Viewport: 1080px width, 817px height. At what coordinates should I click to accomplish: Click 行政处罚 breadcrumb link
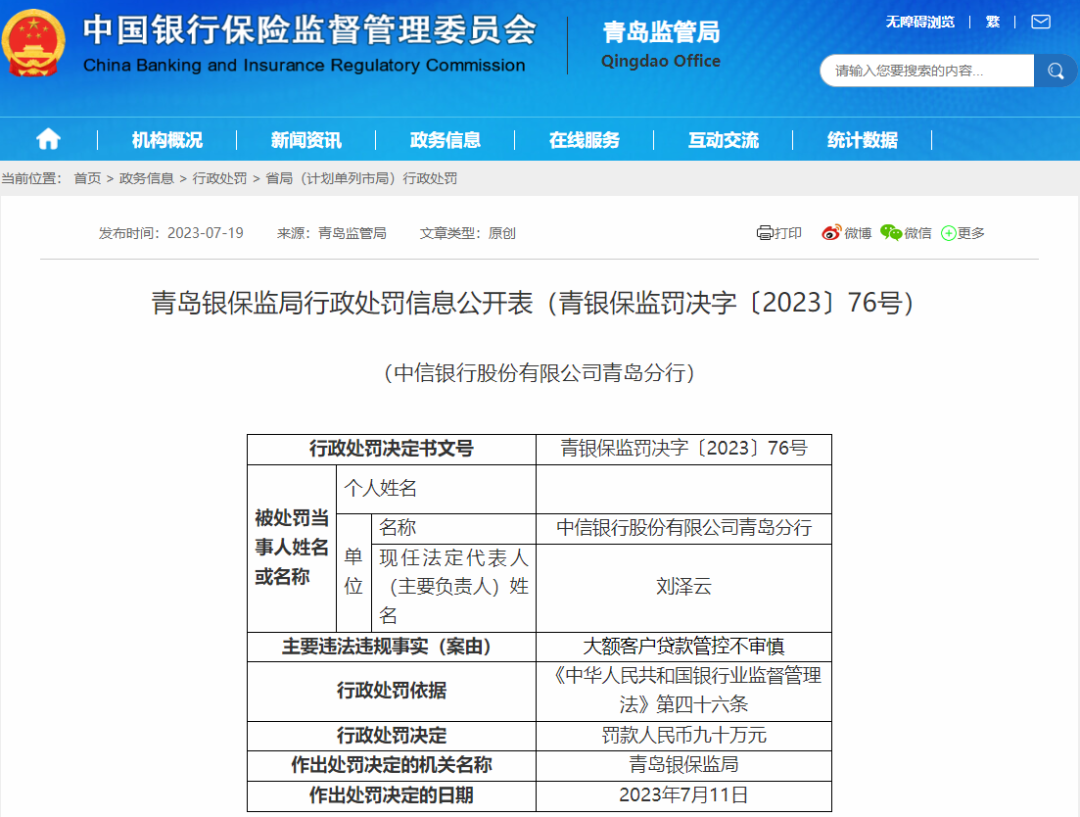coord(219,178)
